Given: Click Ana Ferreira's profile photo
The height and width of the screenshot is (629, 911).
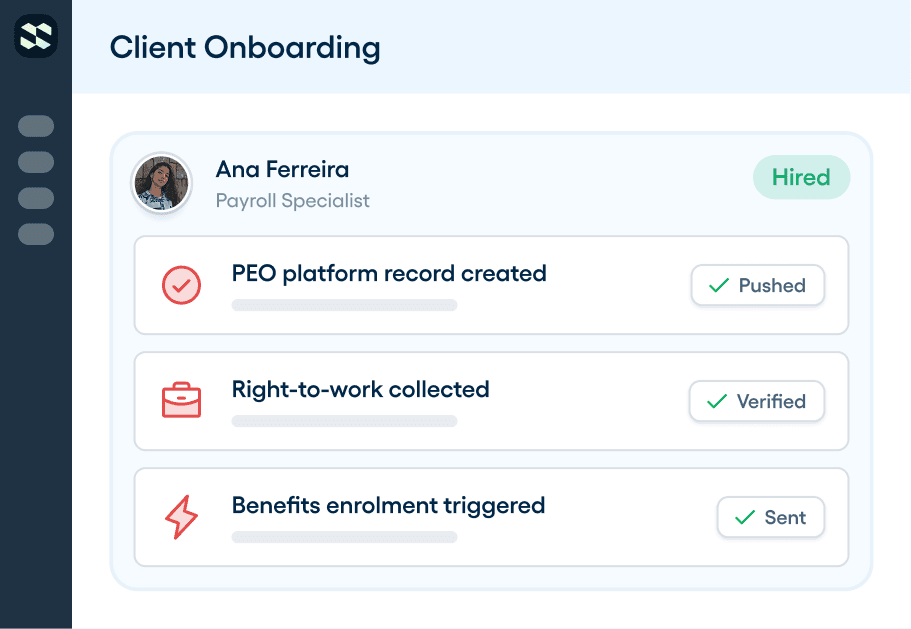Looking at the screenshot, I should pyautogui.click(x=162, y=183).
